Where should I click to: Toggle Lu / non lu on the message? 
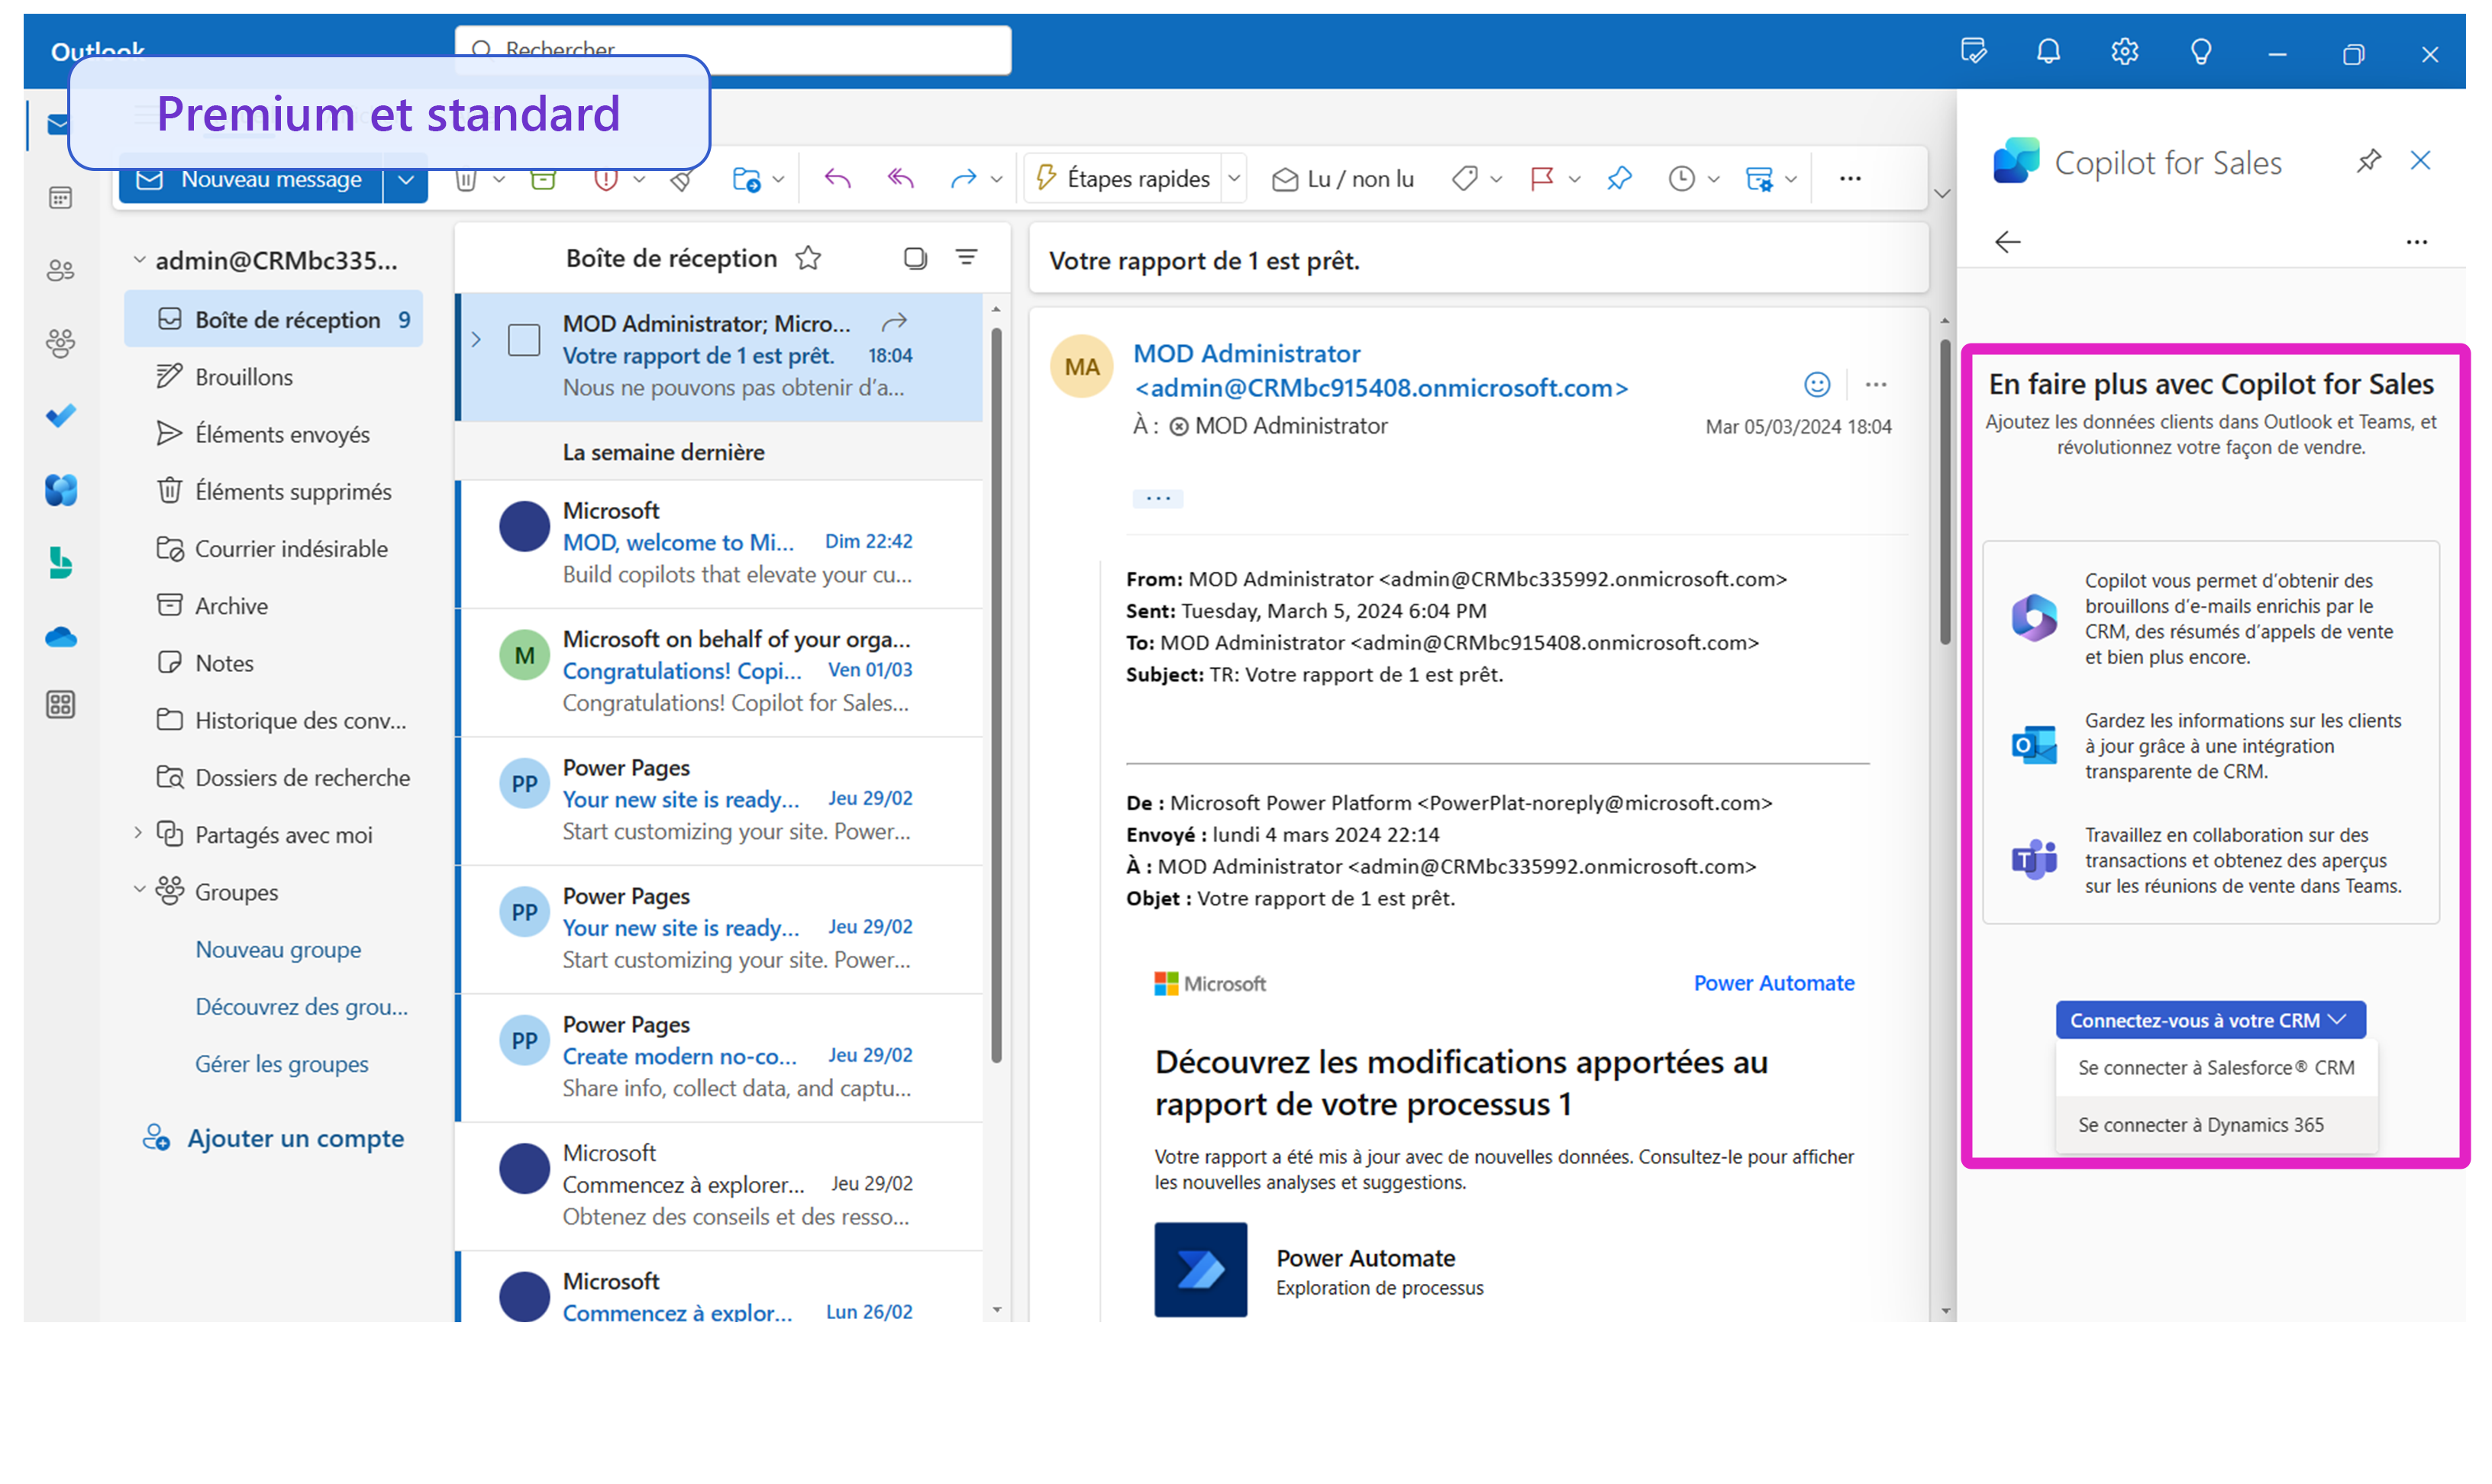pos(1343,178)
